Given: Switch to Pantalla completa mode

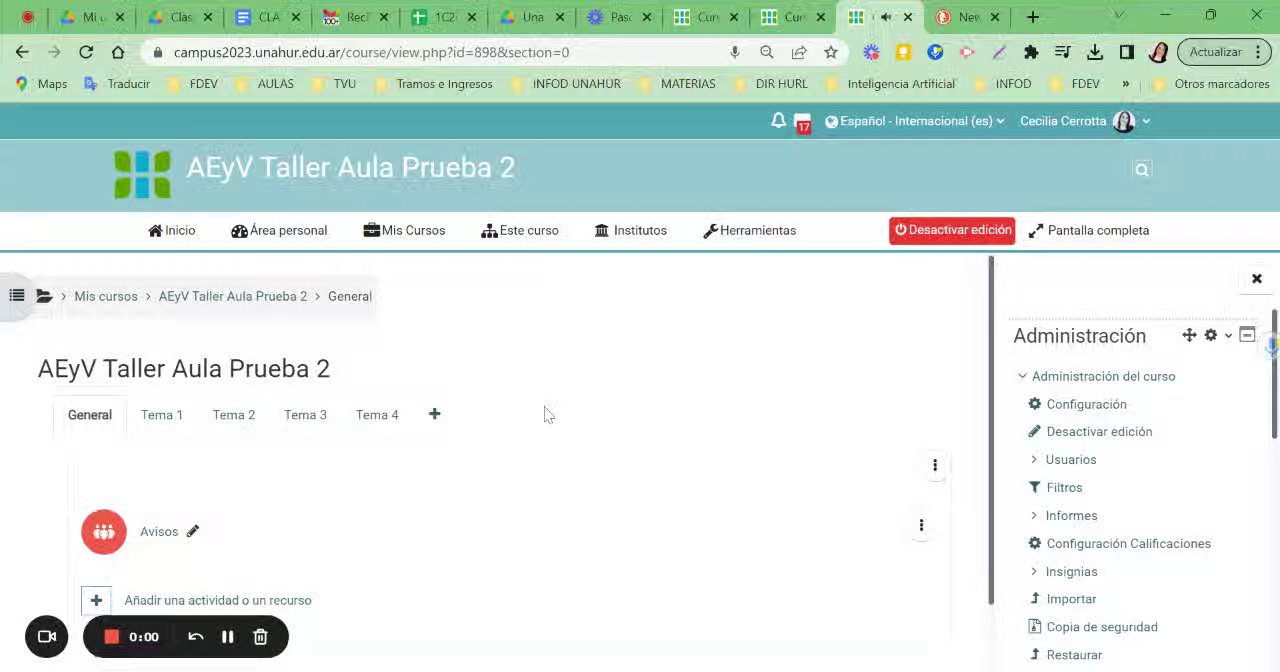Looking at the screenshot, I should coord(1089,230).
